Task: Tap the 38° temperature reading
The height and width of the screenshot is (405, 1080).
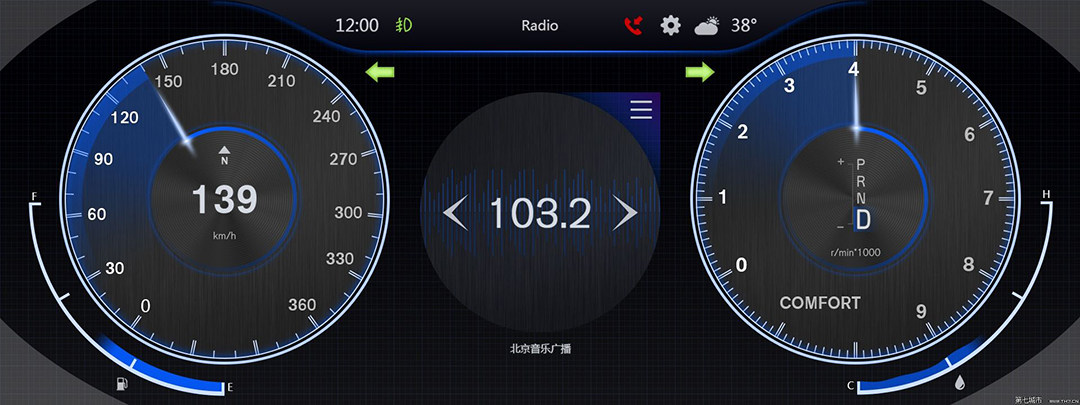Action: (x=743, y=25)
